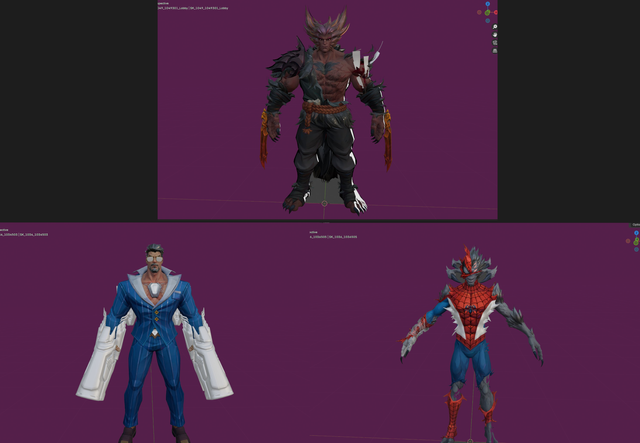Screen dimensions: 640x443
Task: Click the green Y axis on top viewport gizmo
Action: [487, 13]
